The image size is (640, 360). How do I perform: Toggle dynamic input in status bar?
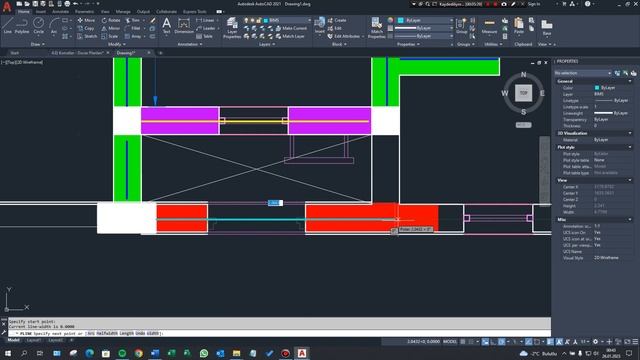tap(485, 342)
